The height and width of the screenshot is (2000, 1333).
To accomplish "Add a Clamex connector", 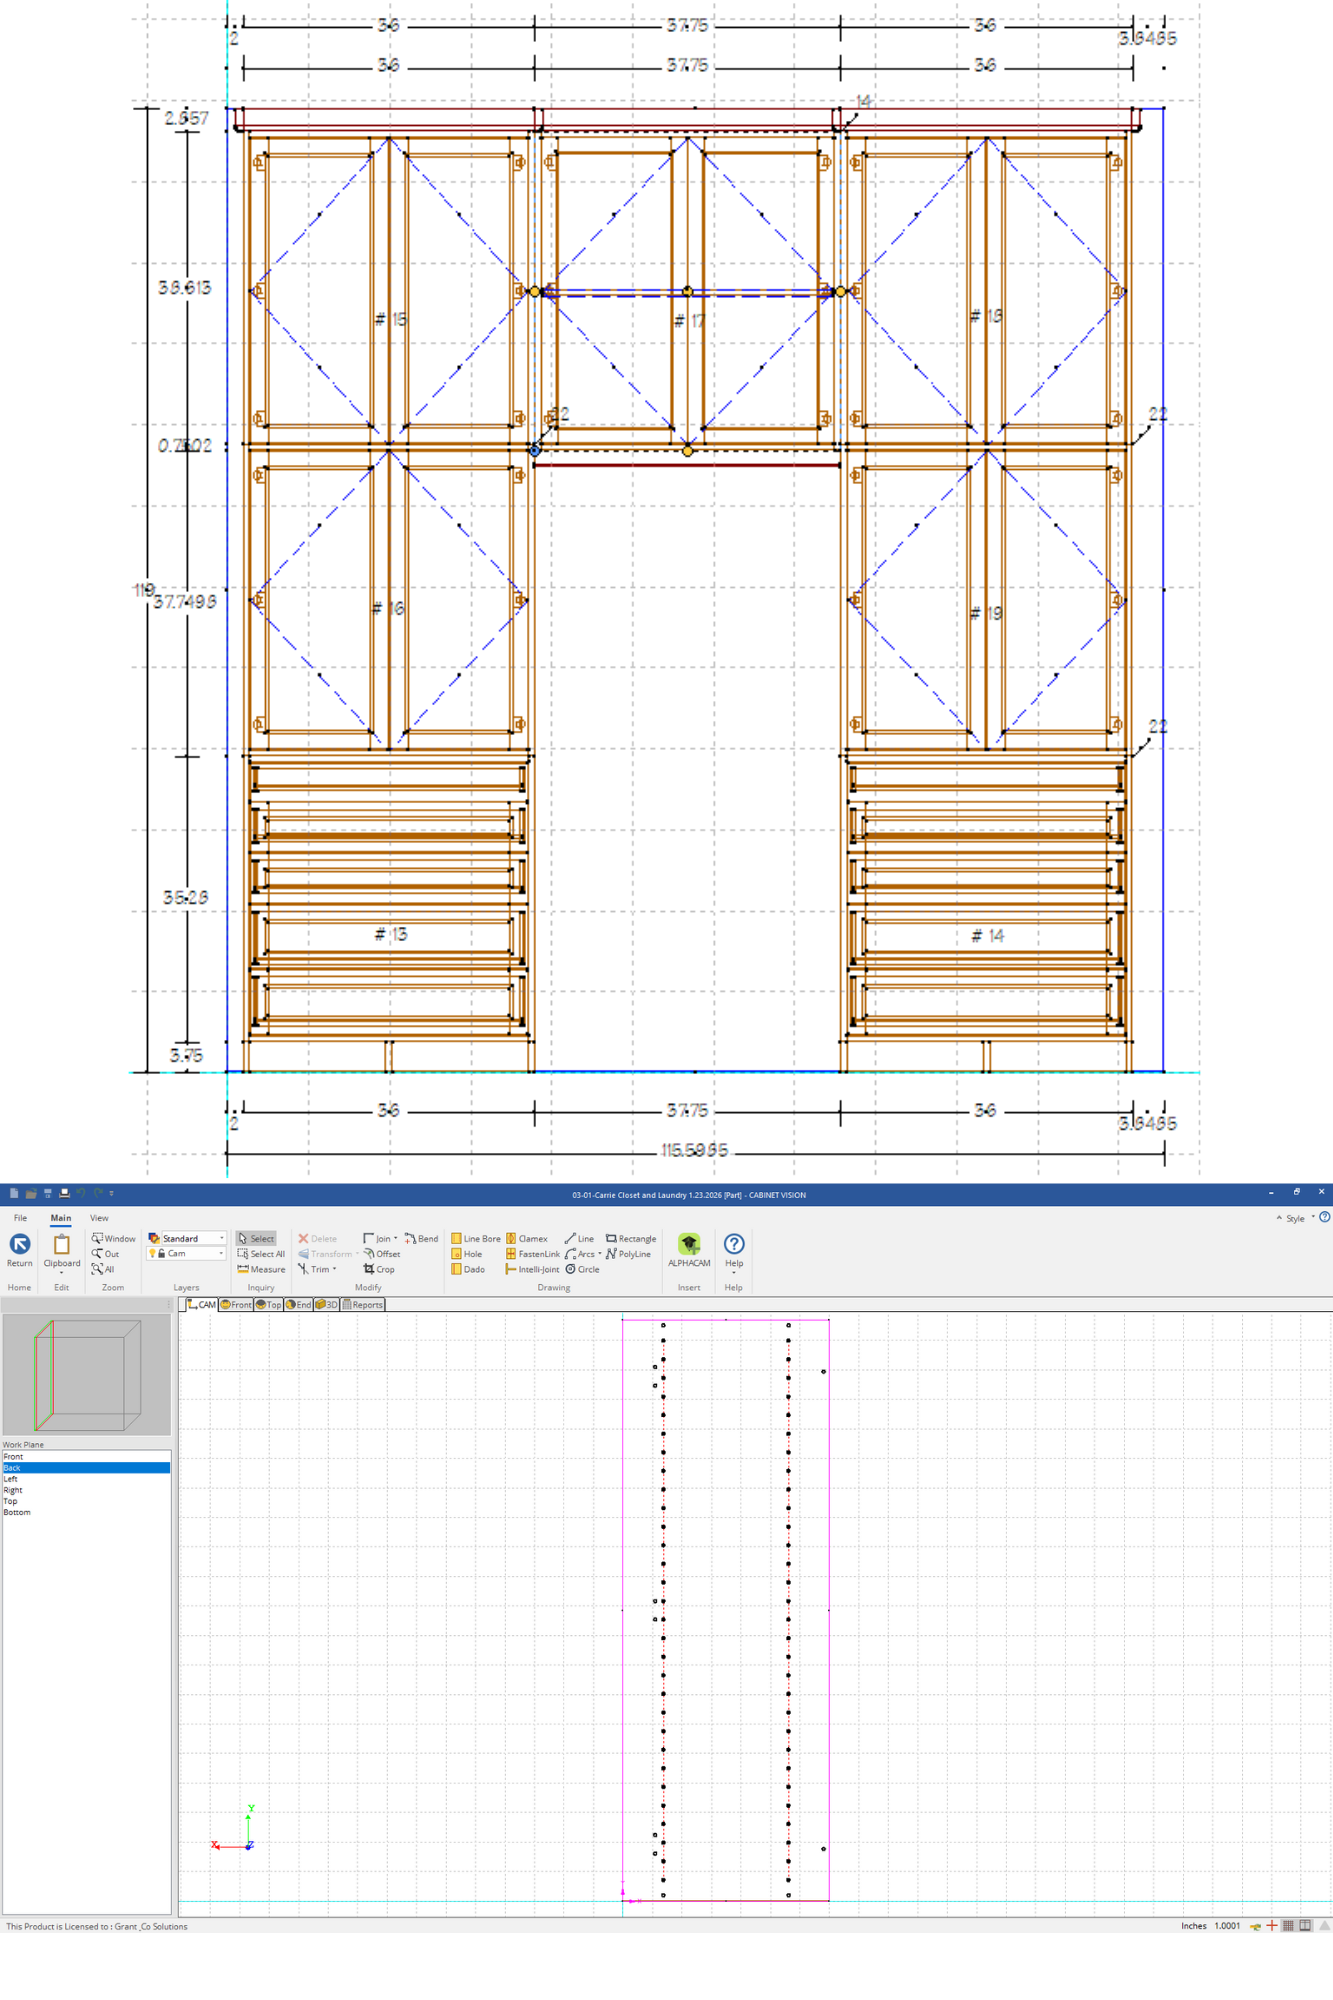I will click(527, 1238).
